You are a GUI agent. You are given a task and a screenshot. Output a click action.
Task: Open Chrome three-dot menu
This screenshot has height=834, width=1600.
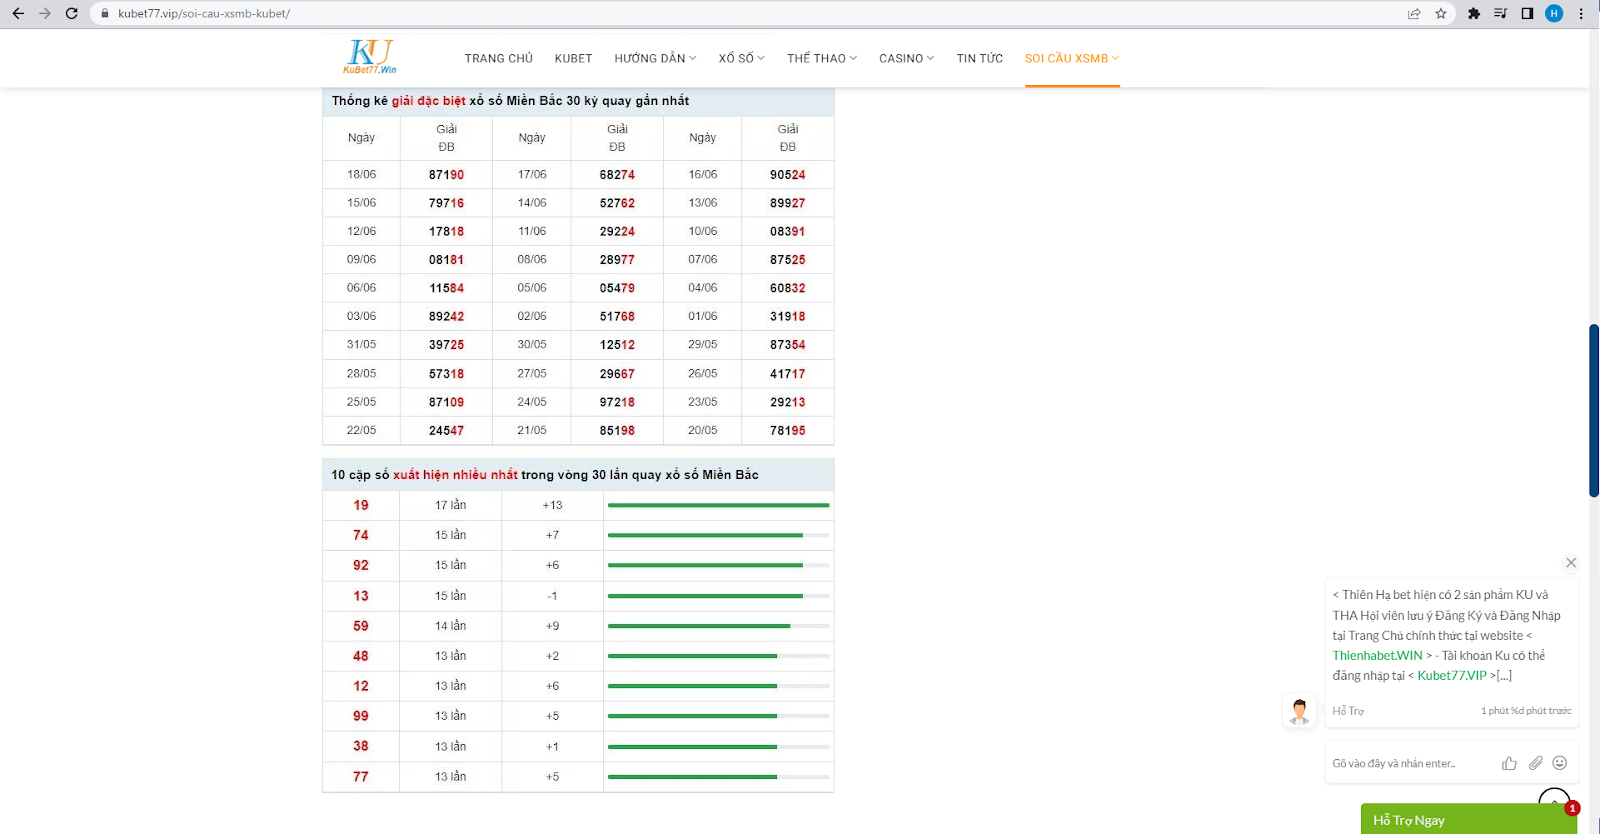coord(1581,14)
